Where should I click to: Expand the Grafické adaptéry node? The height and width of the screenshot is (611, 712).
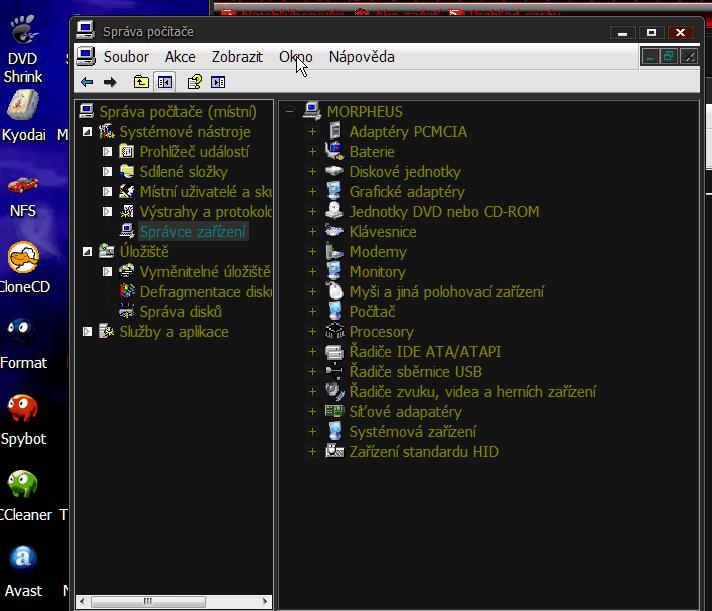(x=312, y=192)
